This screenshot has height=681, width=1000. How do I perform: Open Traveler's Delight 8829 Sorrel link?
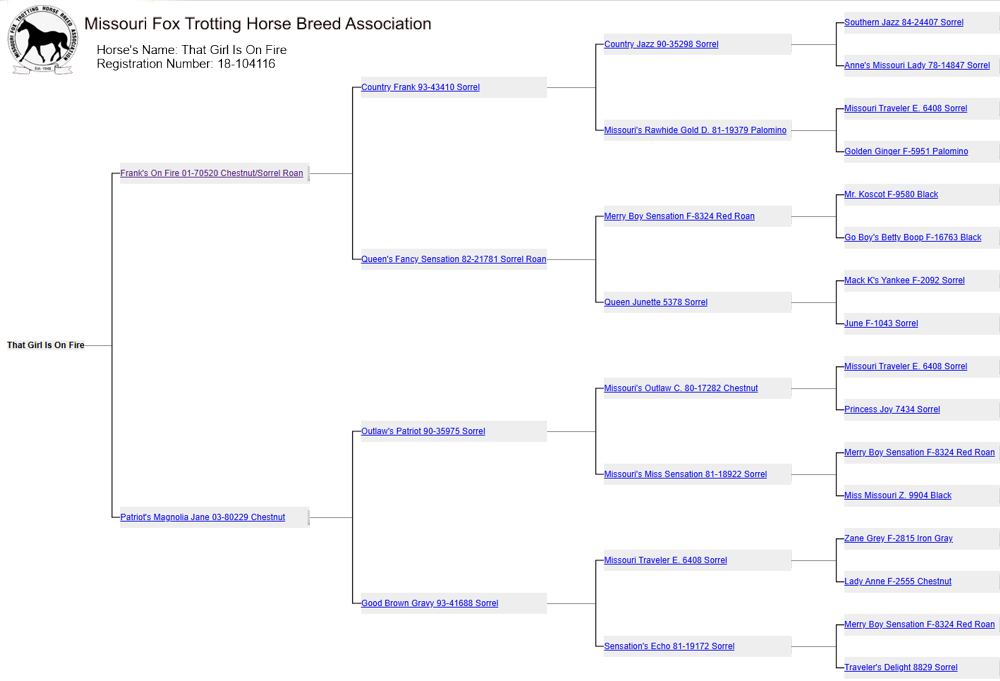pos(900,667)
